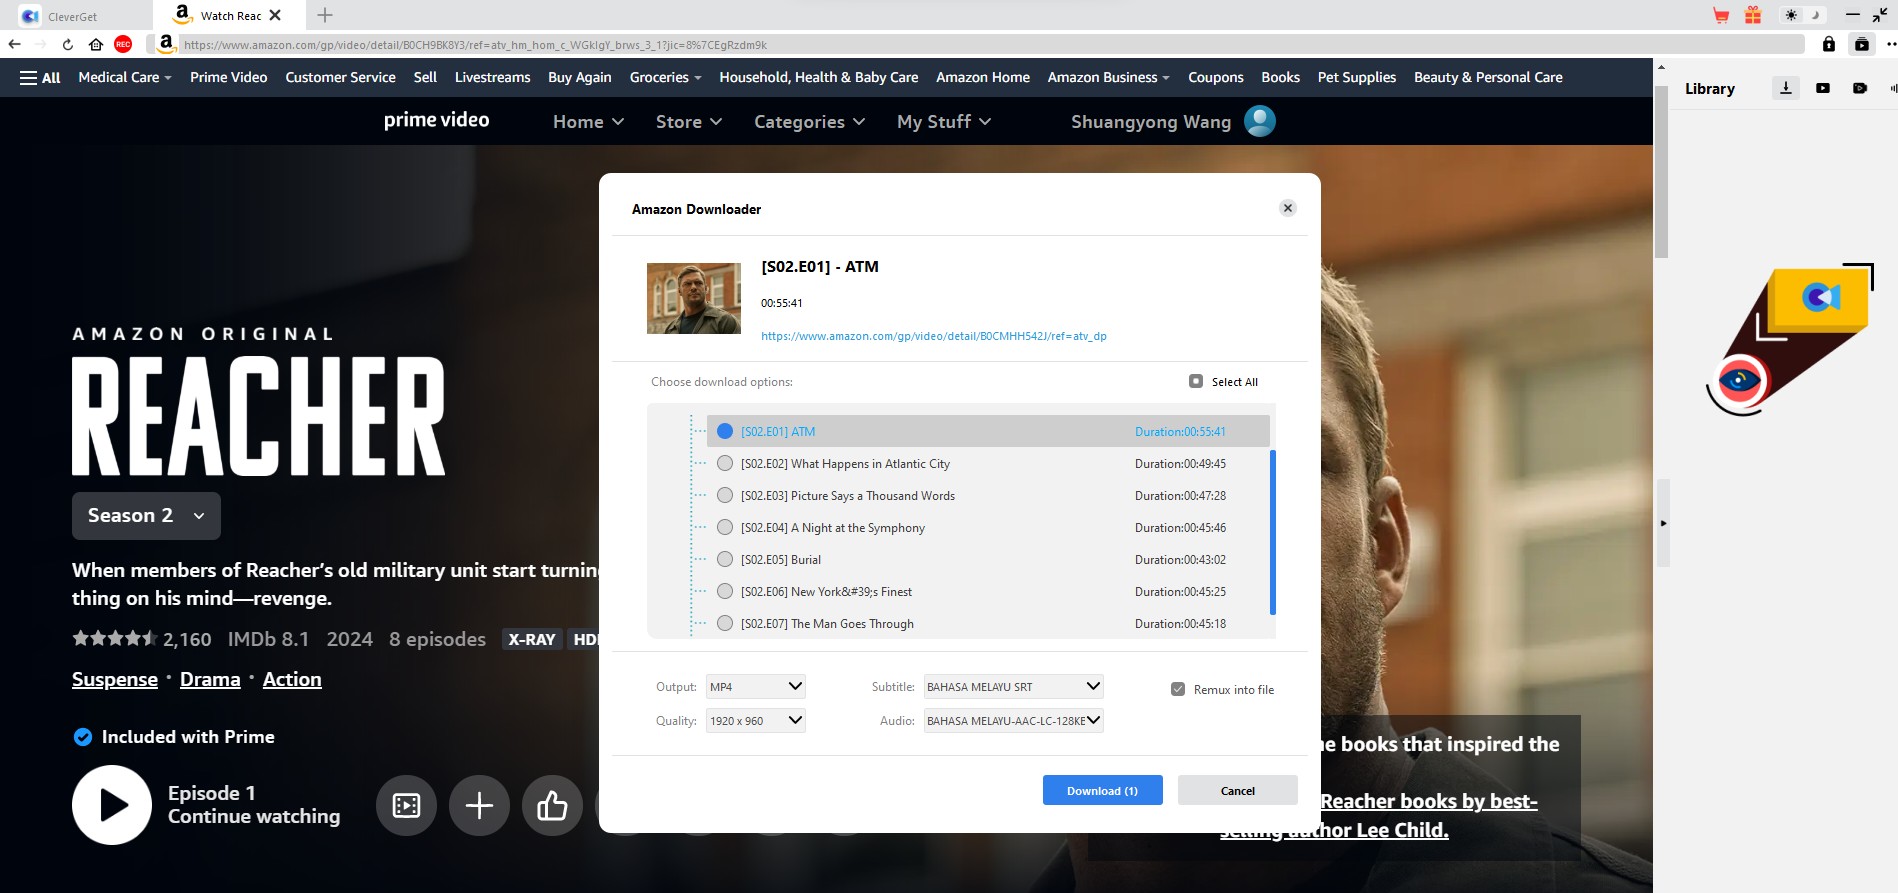Open the downloading tasks icon in Library

[1786, 88]
